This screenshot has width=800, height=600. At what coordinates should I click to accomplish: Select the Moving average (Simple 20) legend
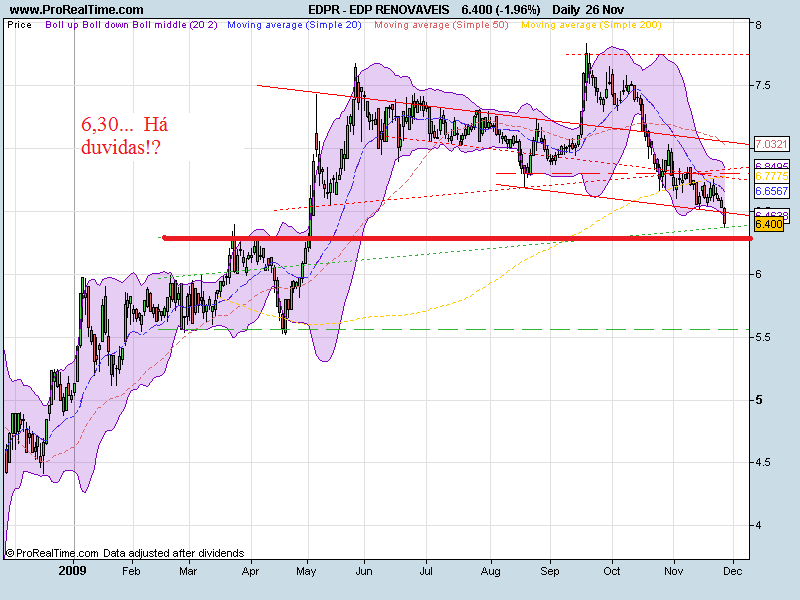[294, 25]
